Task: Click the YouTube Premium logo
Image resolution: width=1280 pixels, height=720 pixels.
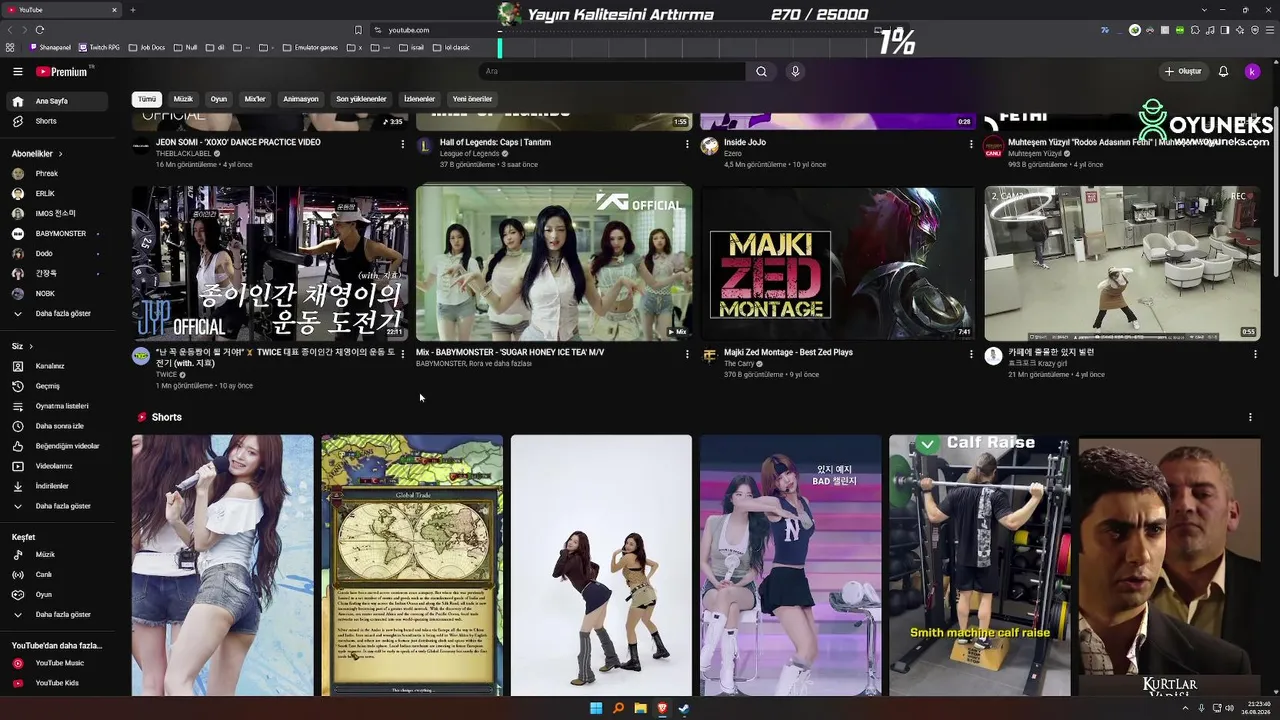Action: click(63, 72)
